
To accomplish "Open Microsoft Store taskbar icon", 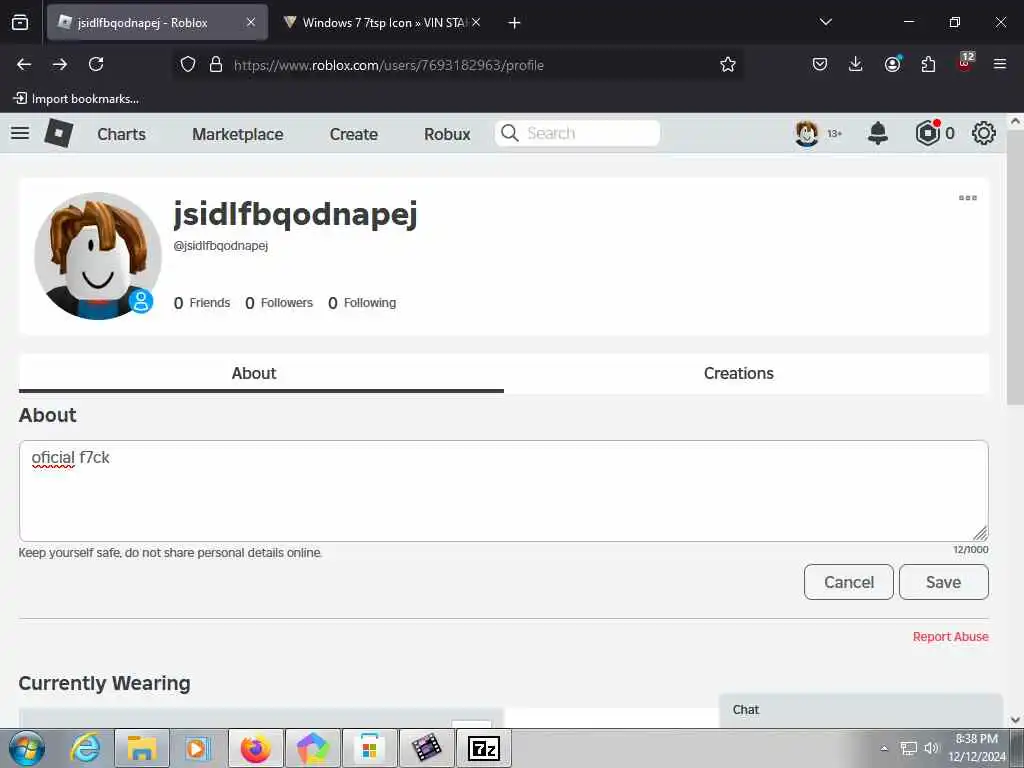I will (370, 748).
